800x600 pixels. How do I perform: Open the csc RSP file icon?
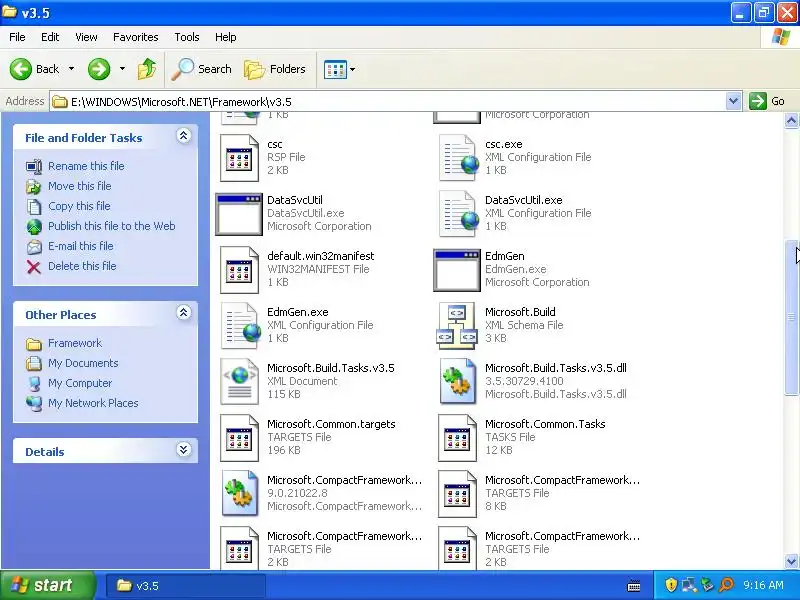click(x=239, y=158)
